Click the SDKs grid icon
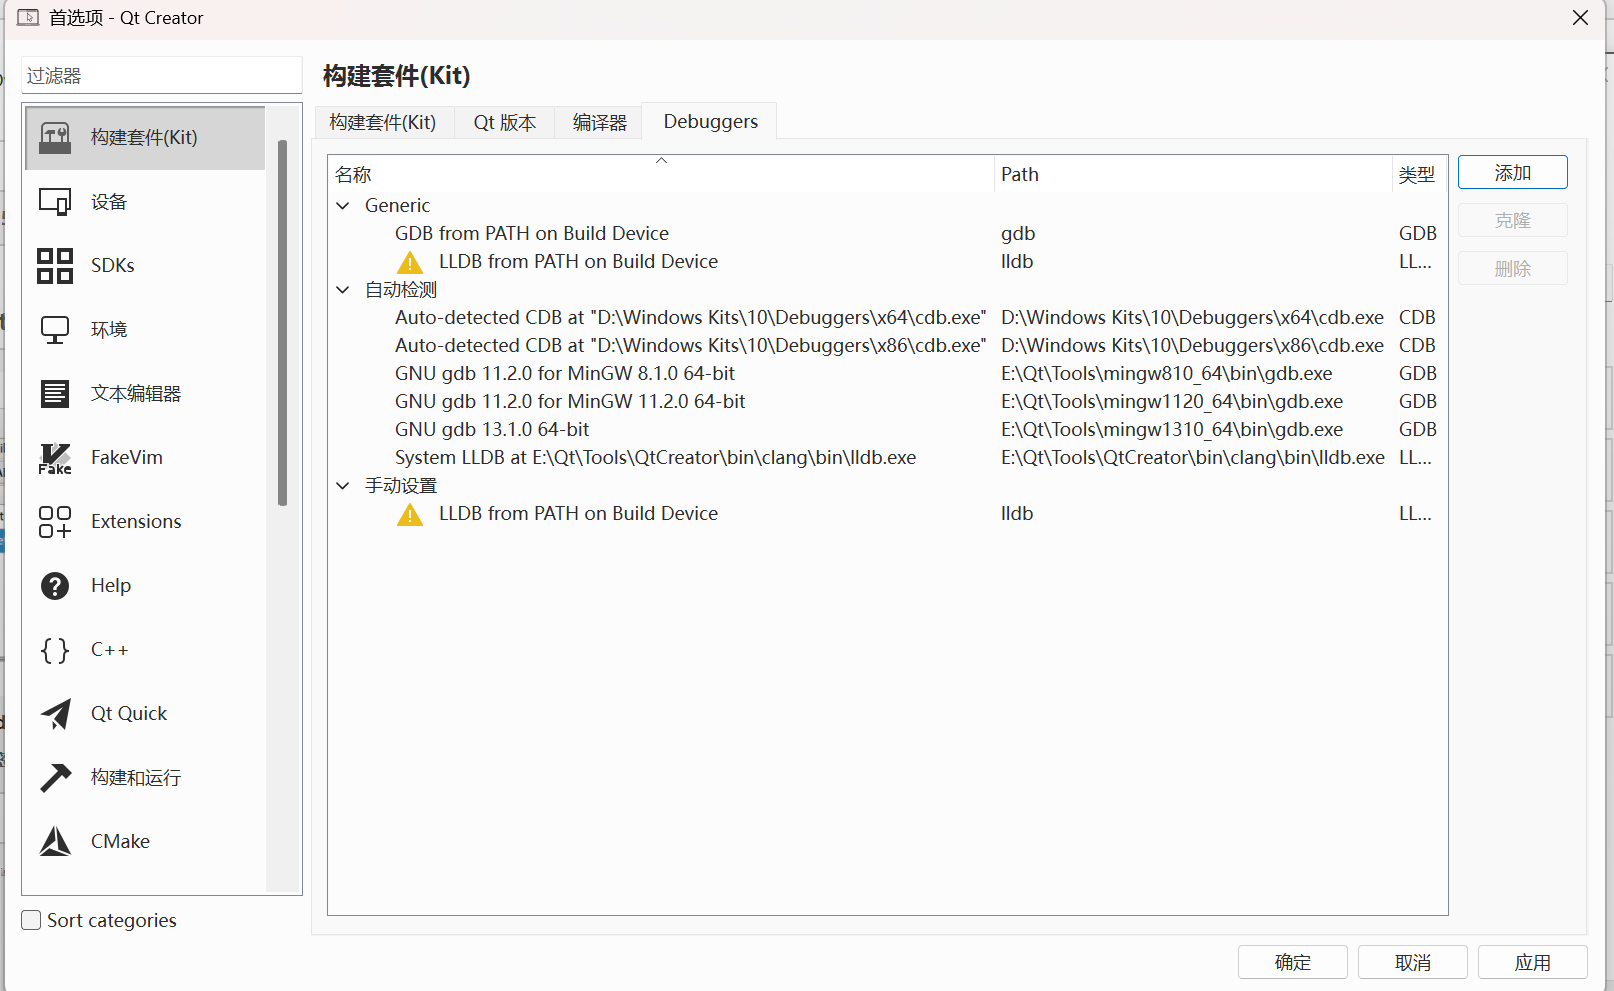The height and width of the screenshot is (991, 1614). tap(55, 266)
